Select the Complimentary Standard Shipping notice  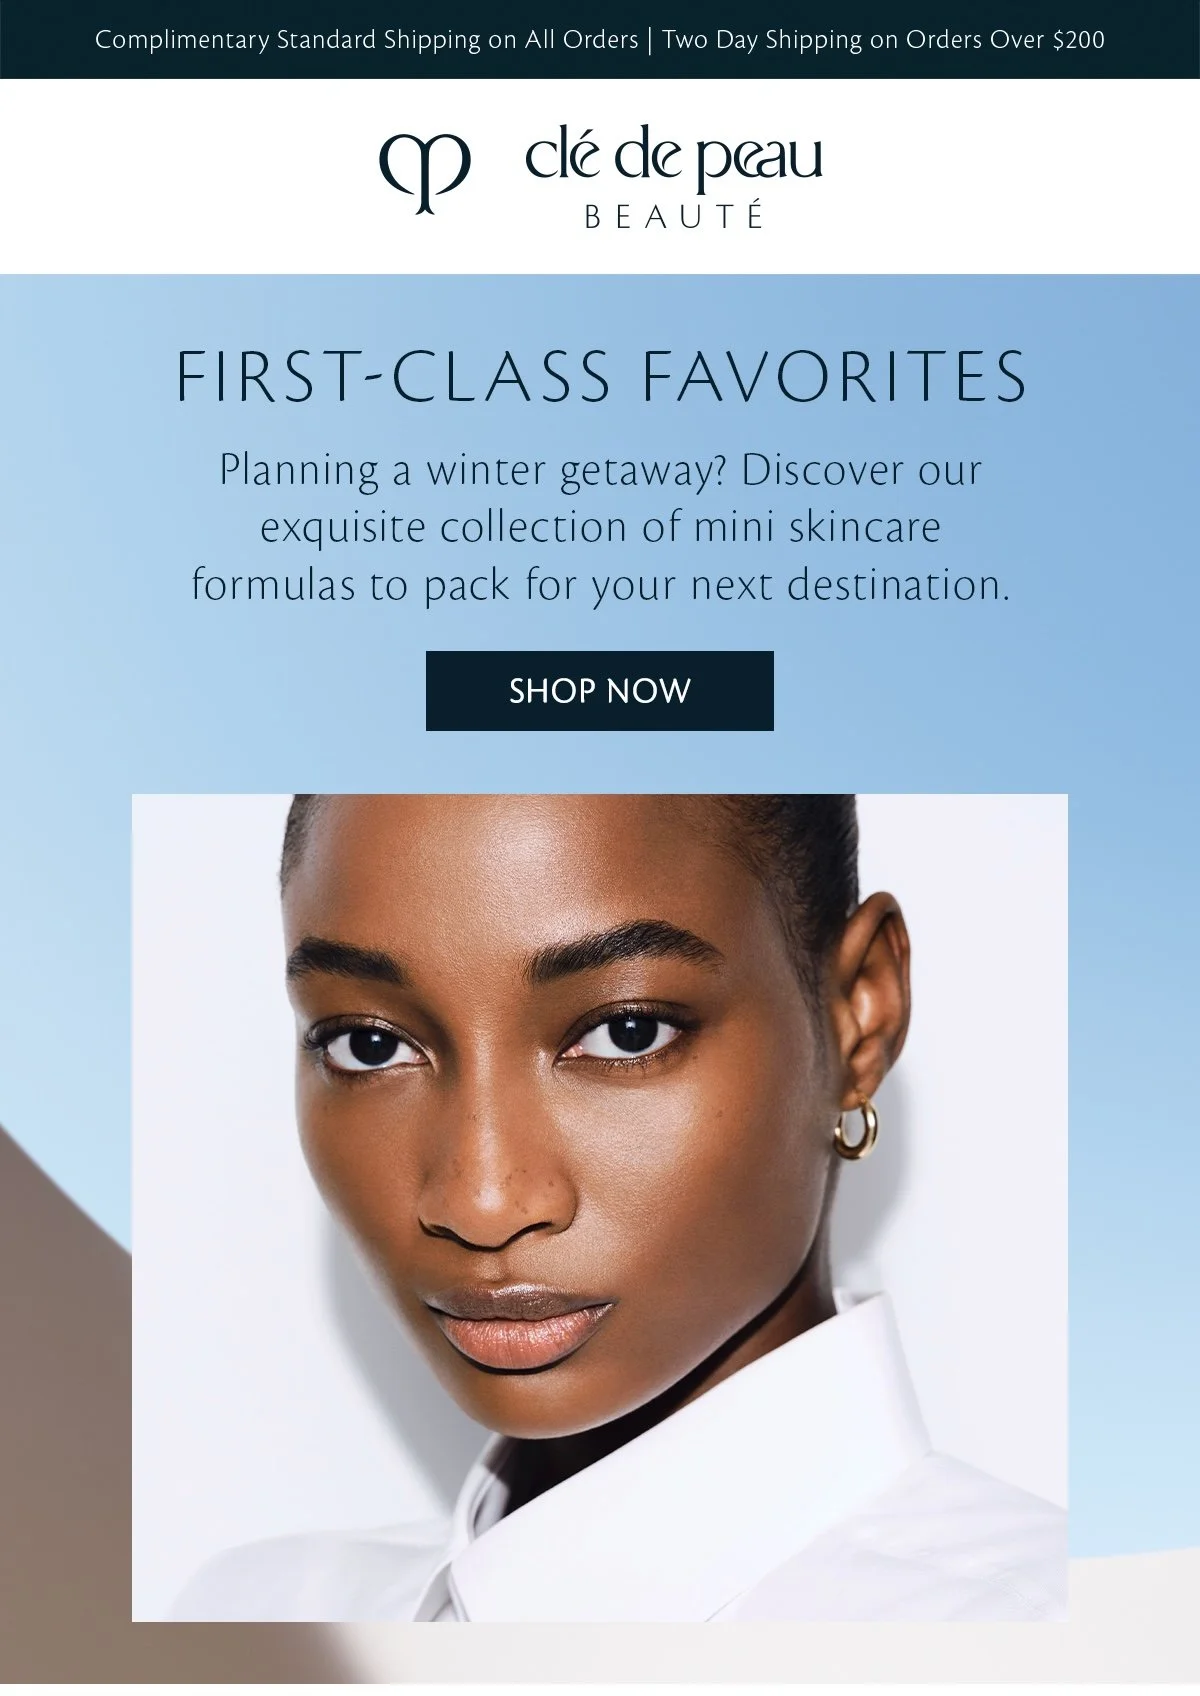click(366, 40)
